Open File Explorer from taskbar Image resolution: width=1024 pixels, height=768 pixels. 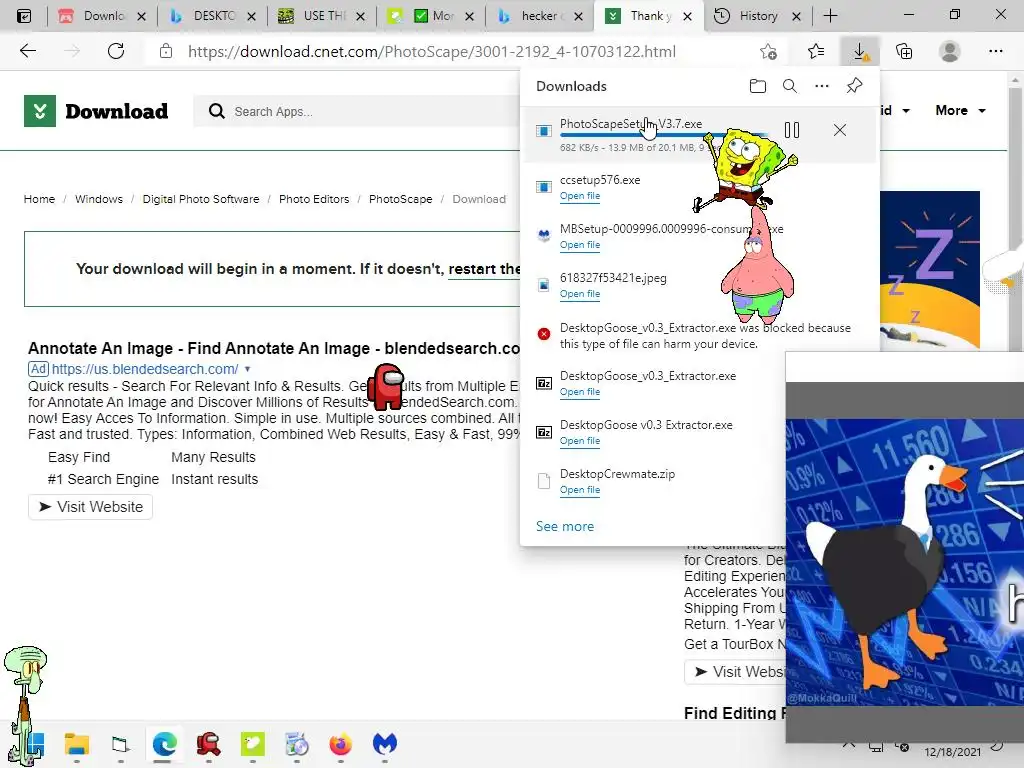coord(76,744)
